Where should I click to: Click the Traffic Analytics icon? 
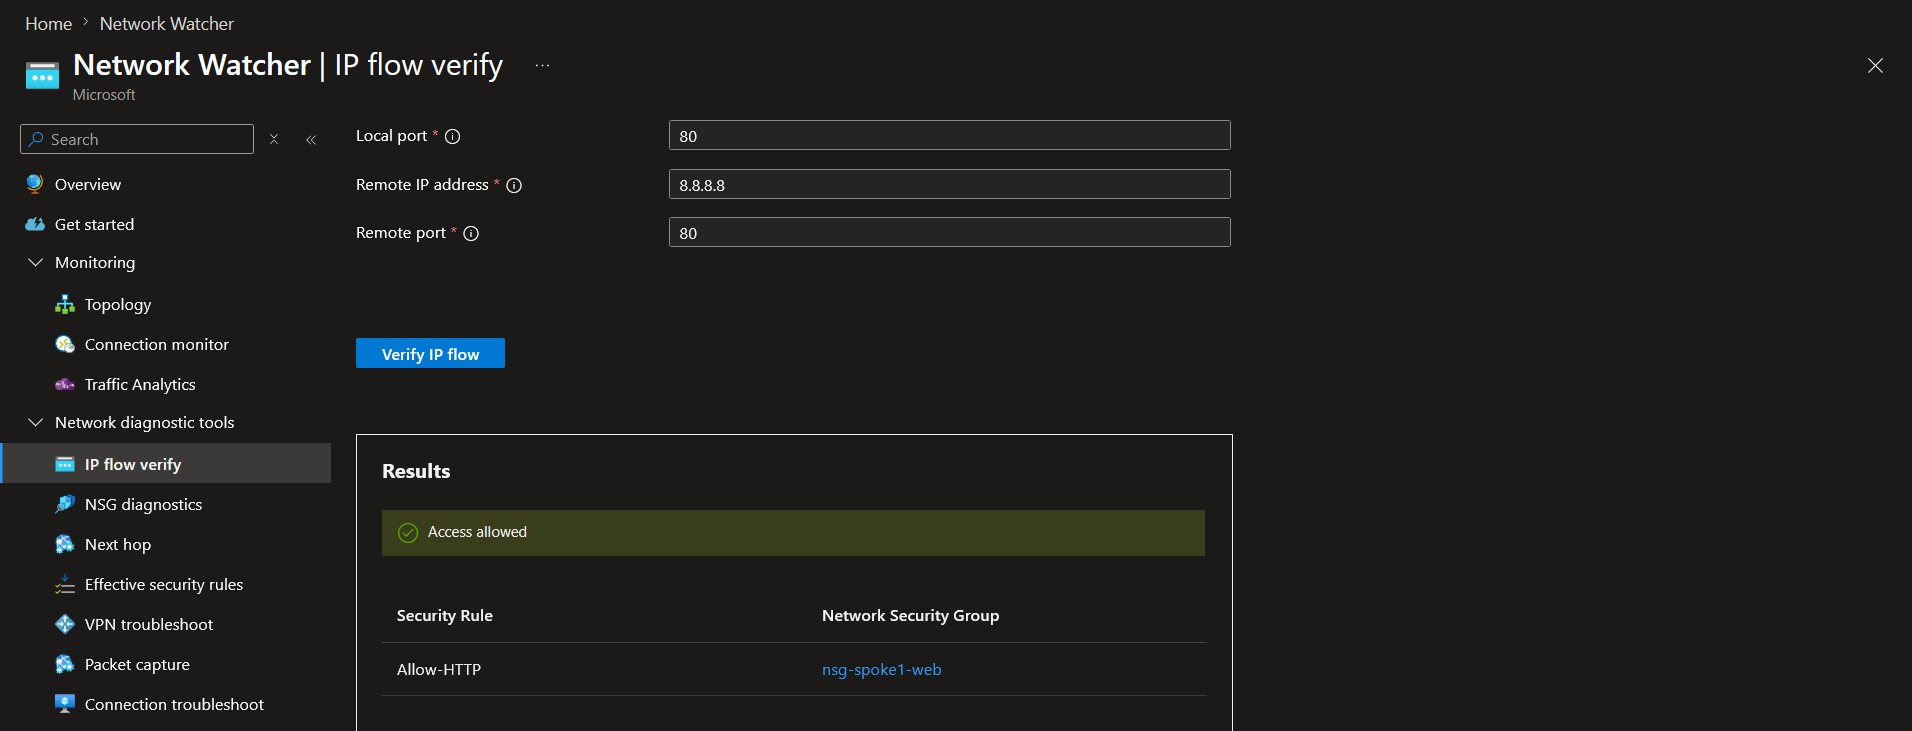(65, 384)
